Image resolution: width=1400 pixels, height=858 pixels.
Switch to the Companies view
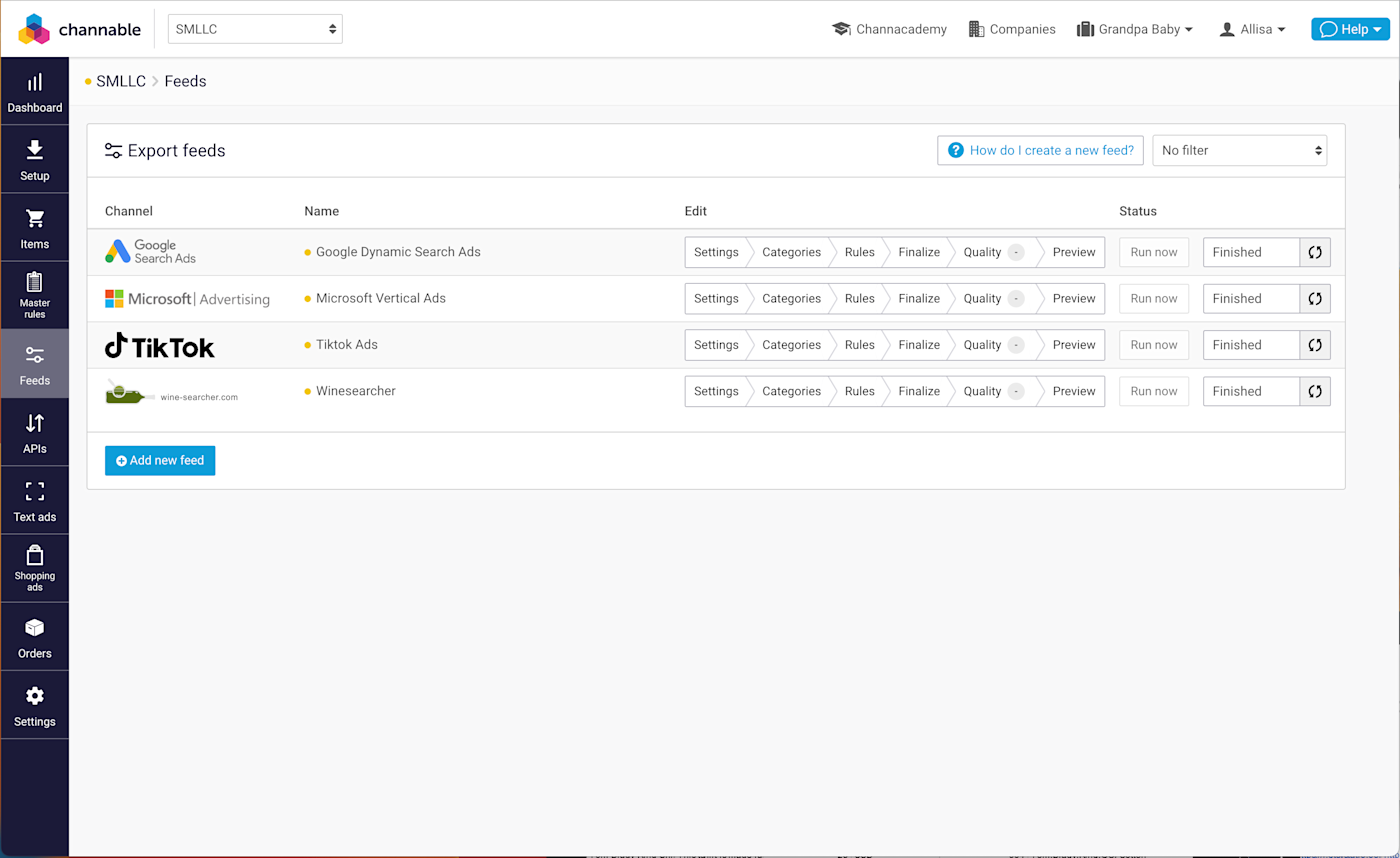pyautogui.click(x=1012, y=29)
